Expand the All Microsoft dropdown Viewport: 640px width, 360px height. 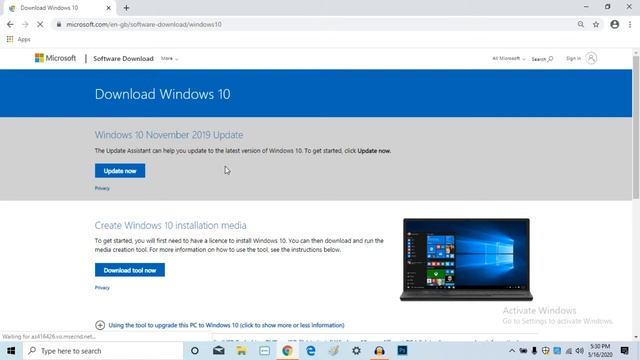tap(509, 58)
